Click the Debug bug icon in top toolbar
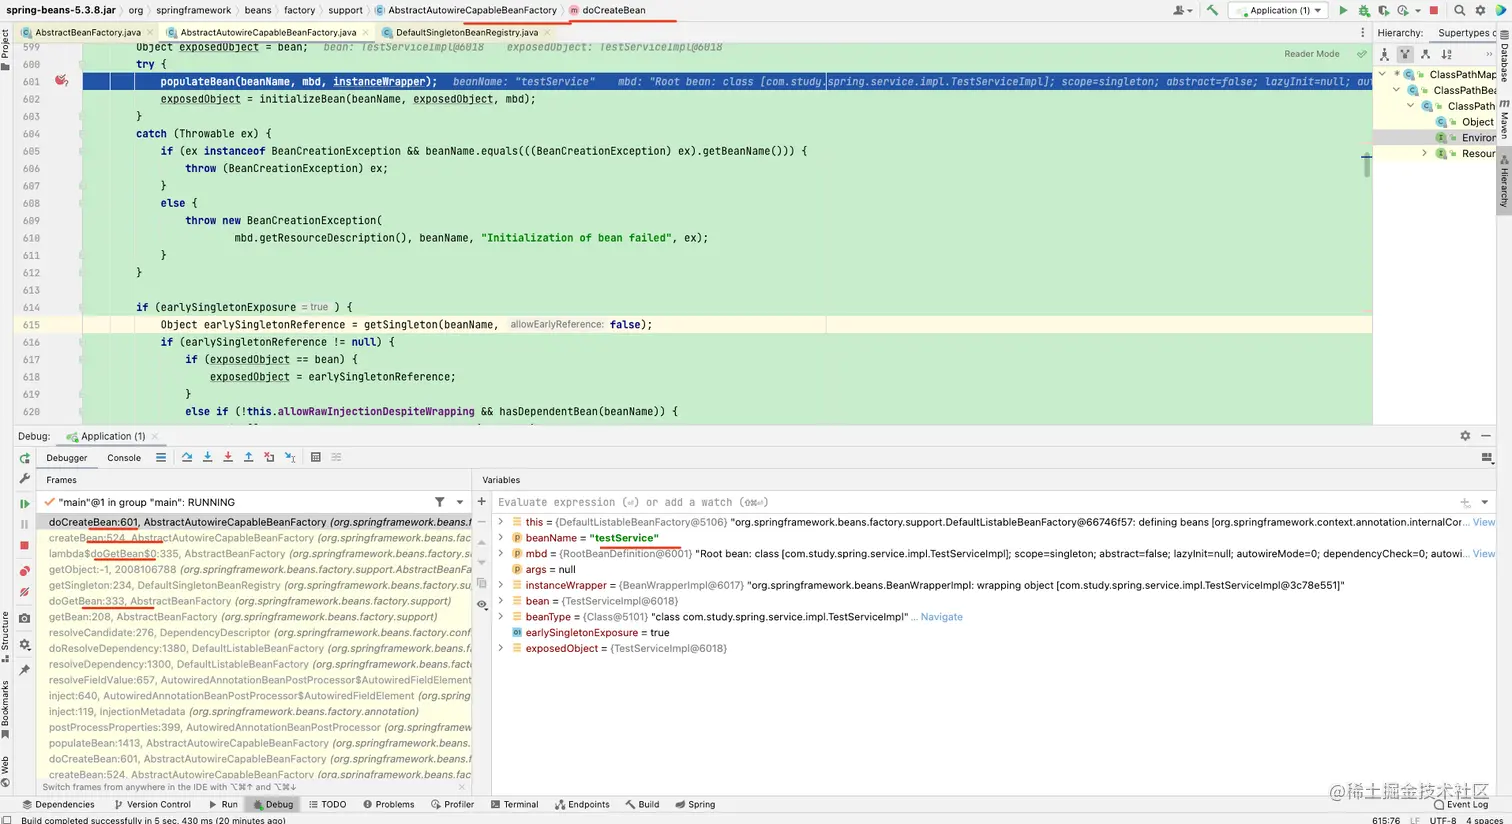Viewport: 1512px width, 824px height. pyautogui.click(x=1363, y=10)
